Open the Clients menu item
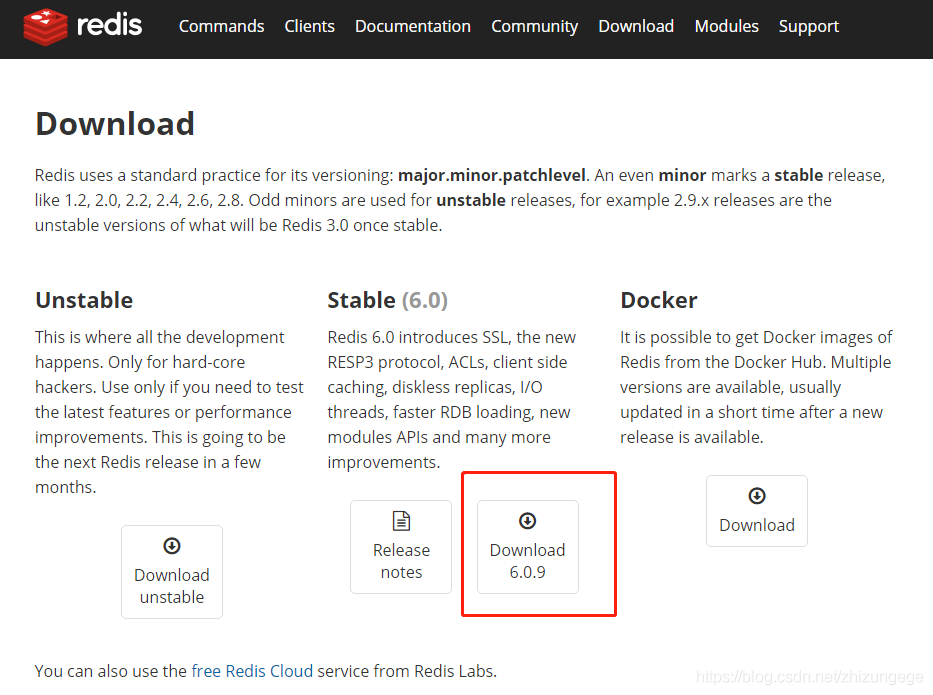Screen dimensions: 933x695 tap(309, 26)
